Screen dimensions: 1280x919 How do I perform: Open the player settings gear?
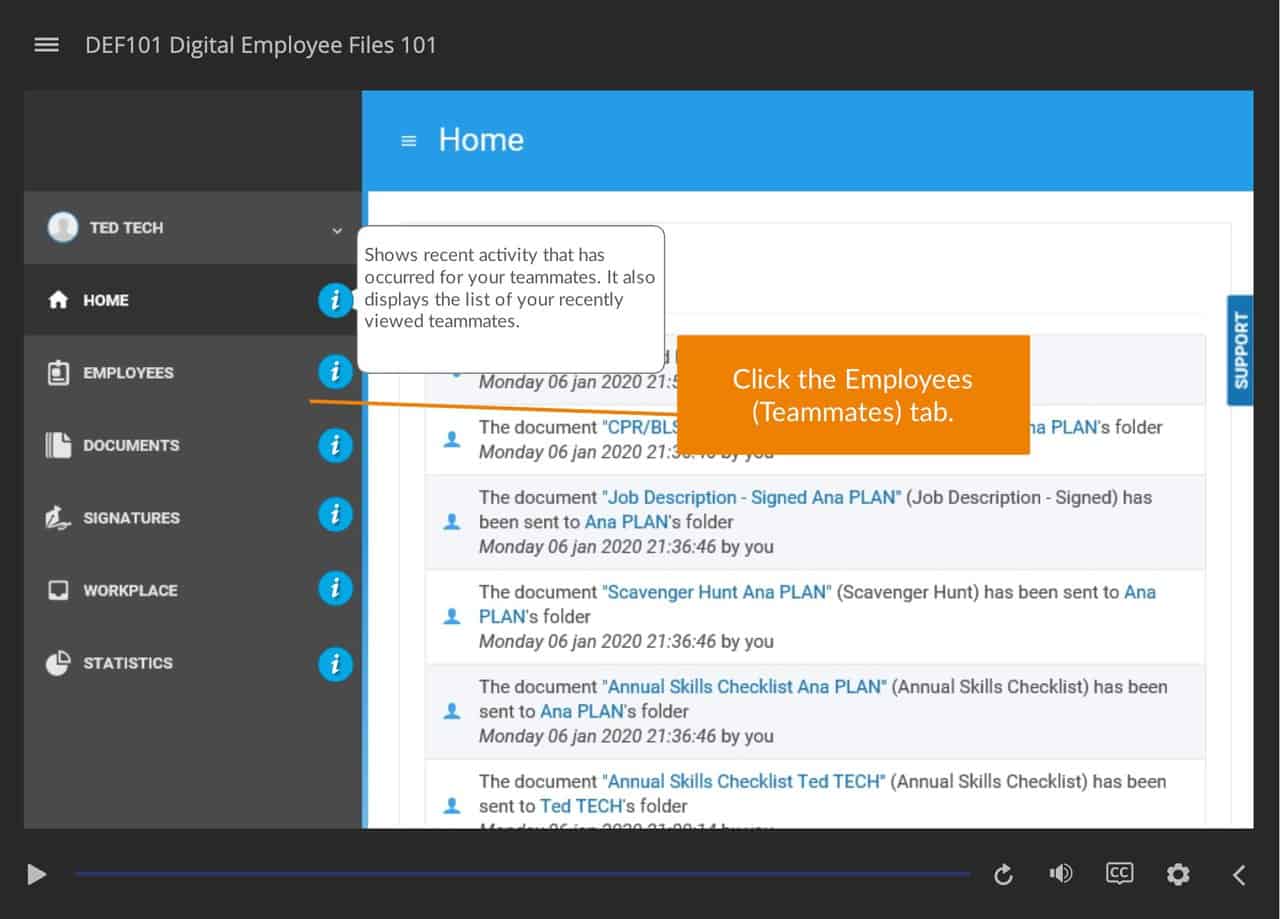1178,875
